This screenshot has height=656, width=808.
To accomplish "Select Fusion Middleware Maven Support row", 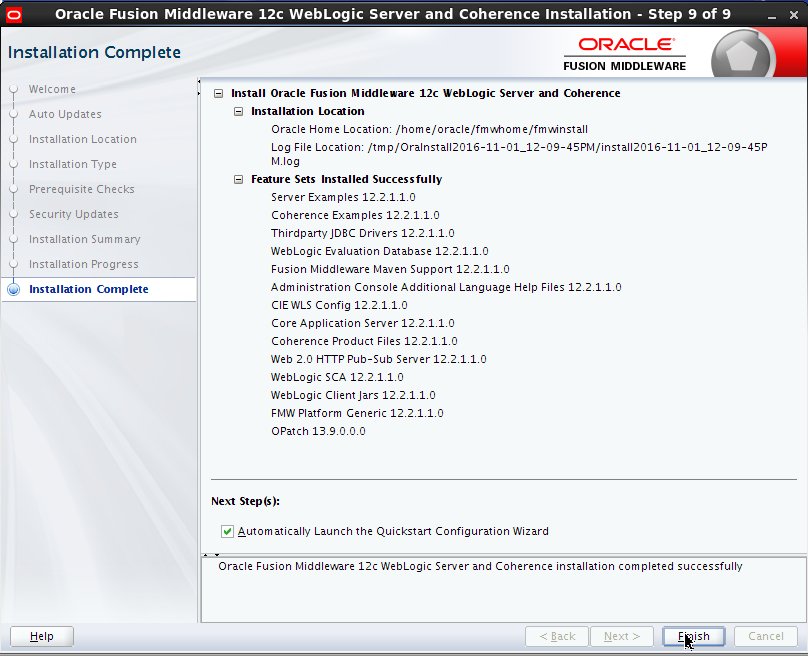I will [390, 270].
